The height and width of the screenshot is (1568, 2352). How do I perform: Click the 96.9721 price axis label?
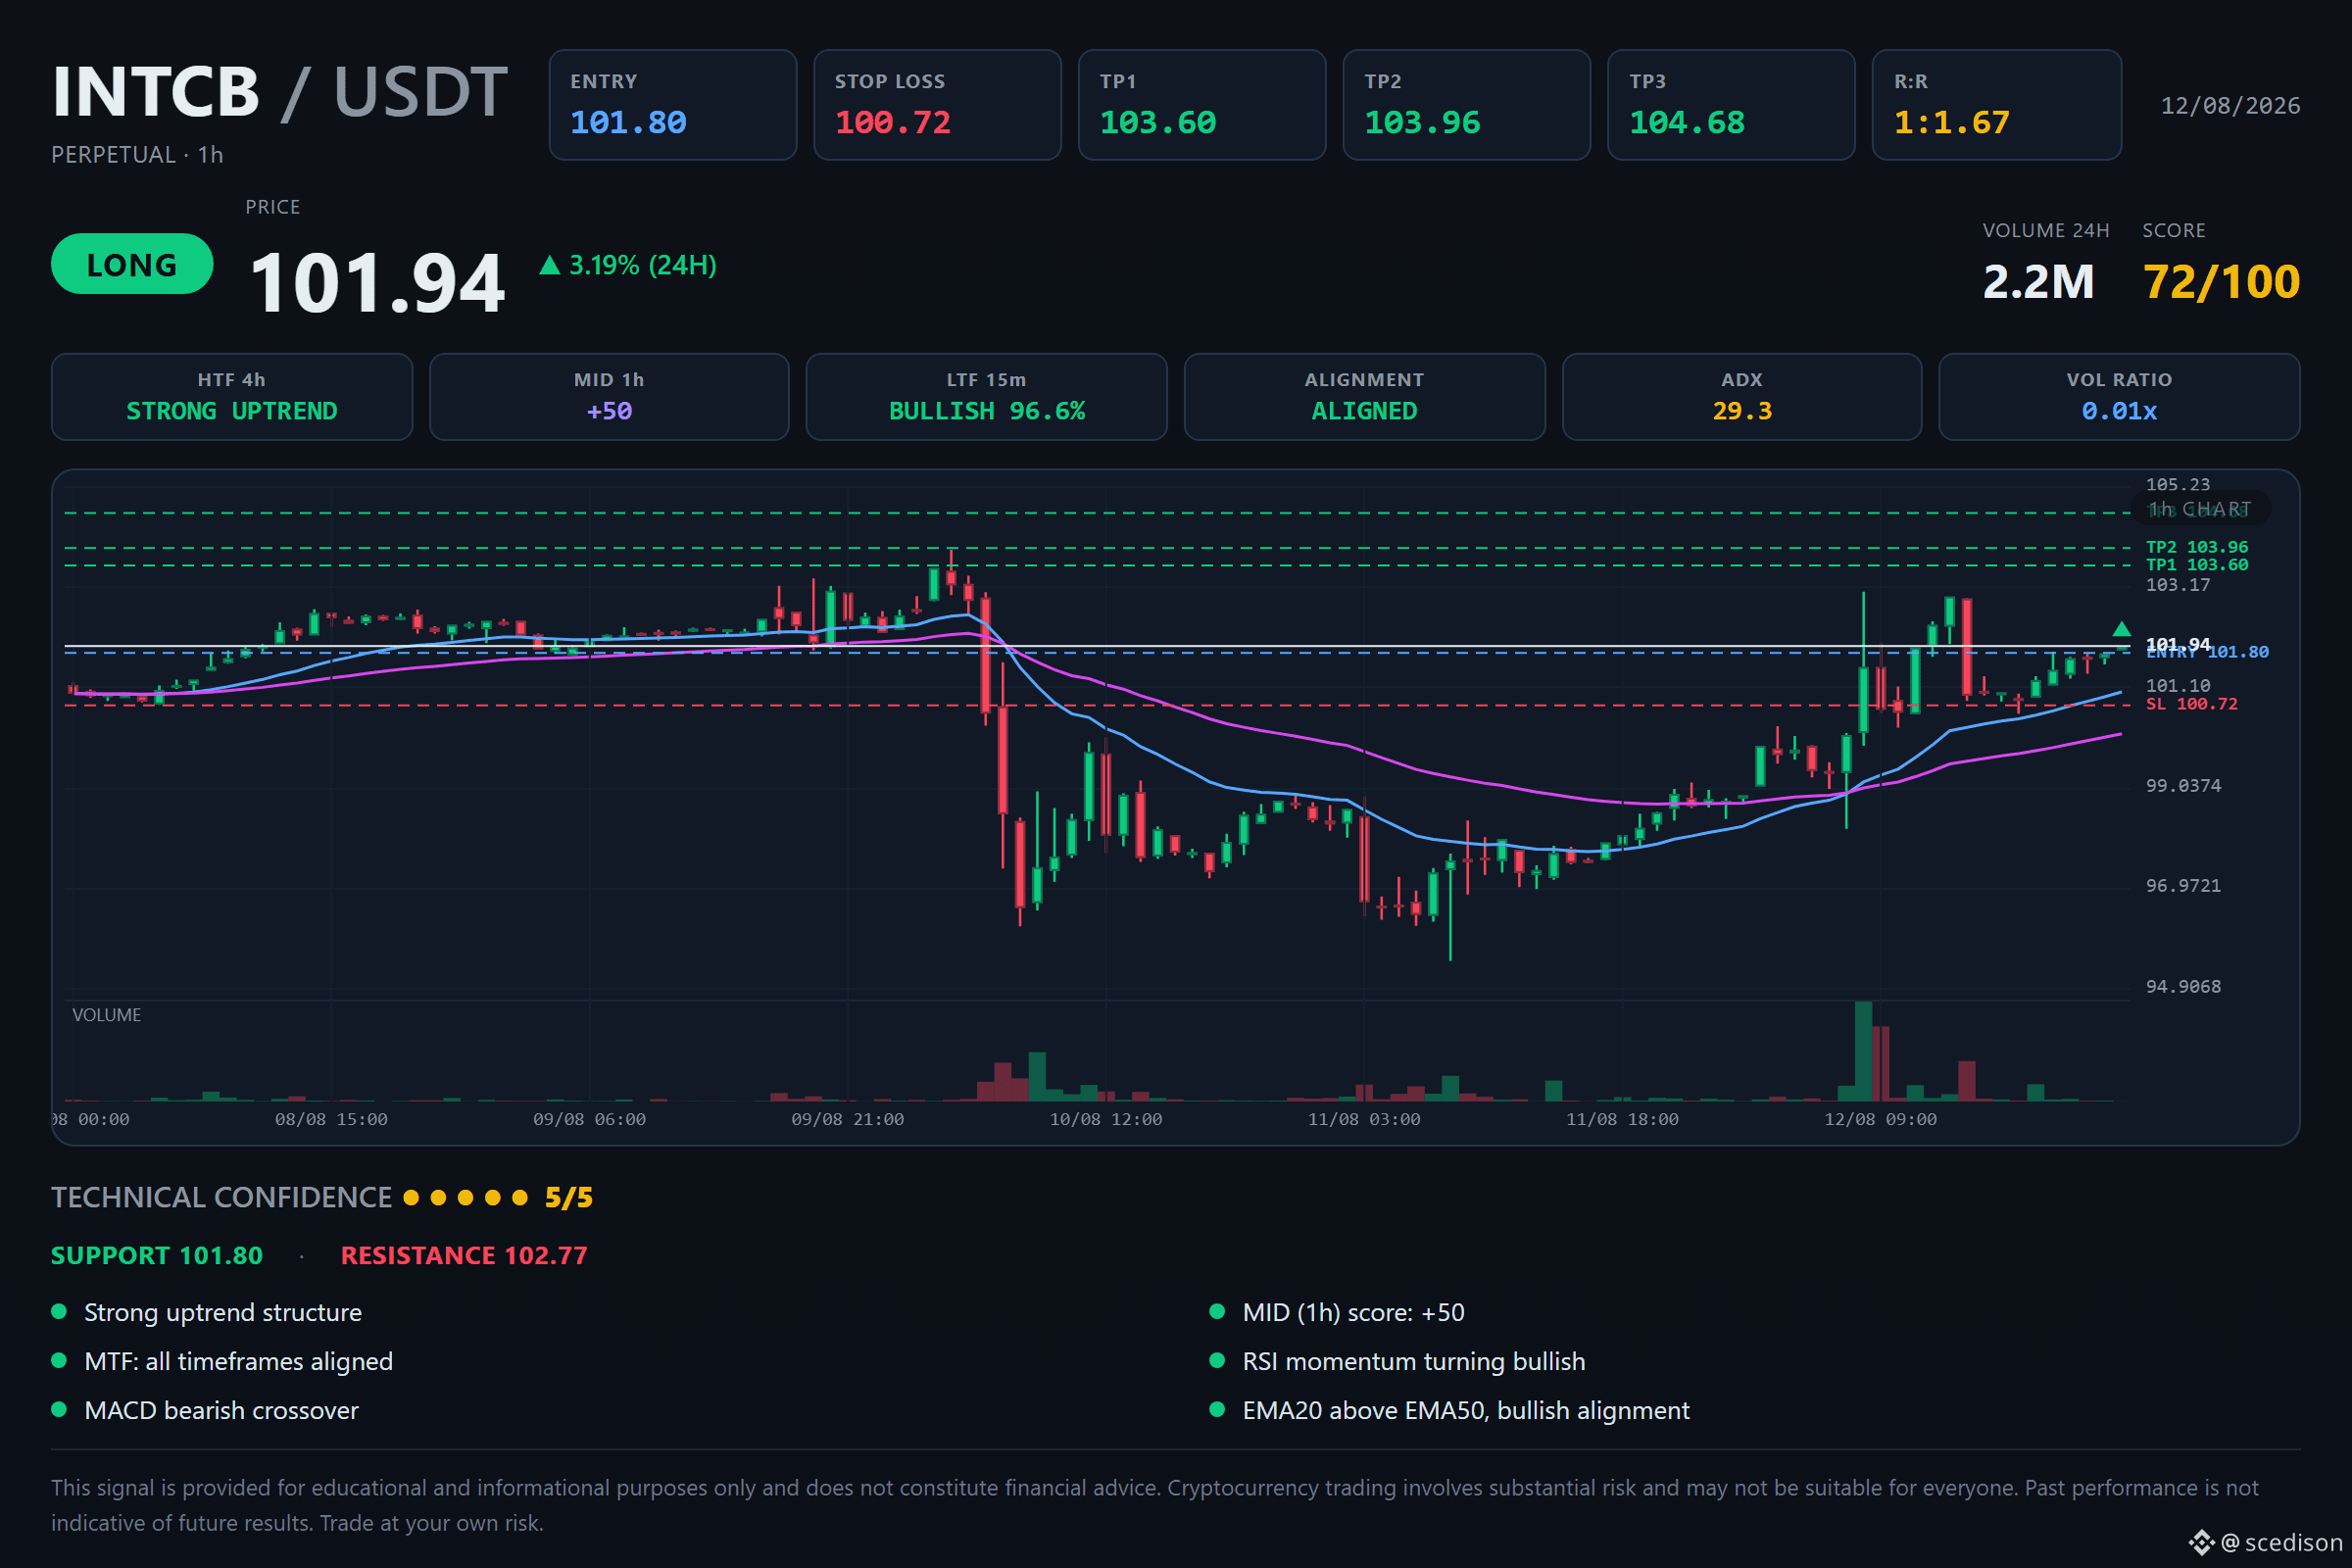coord(2183,886)
